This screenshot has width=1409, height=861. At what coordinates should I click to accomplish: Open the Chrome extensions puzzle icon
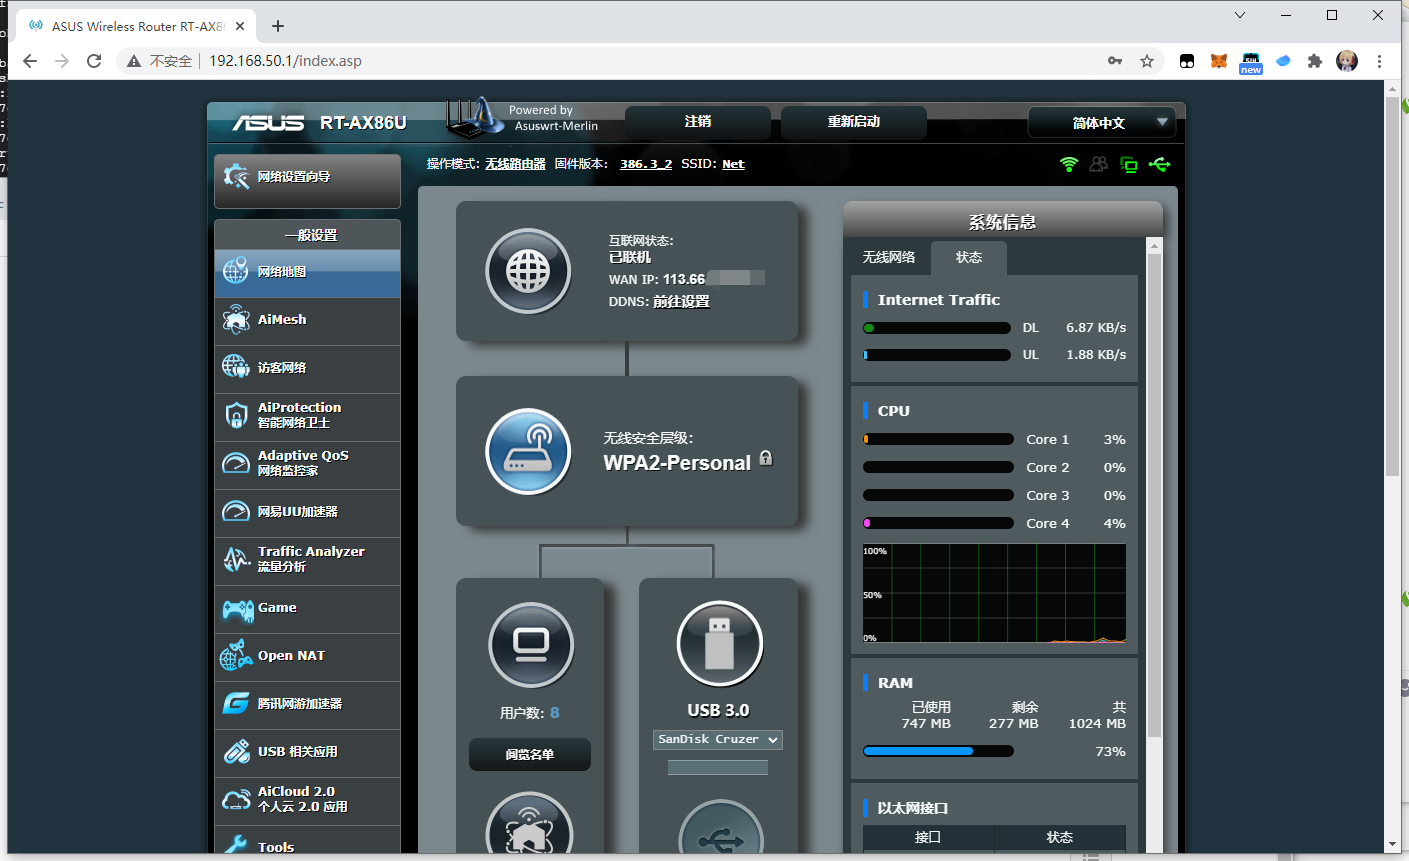pos(1315,61)
